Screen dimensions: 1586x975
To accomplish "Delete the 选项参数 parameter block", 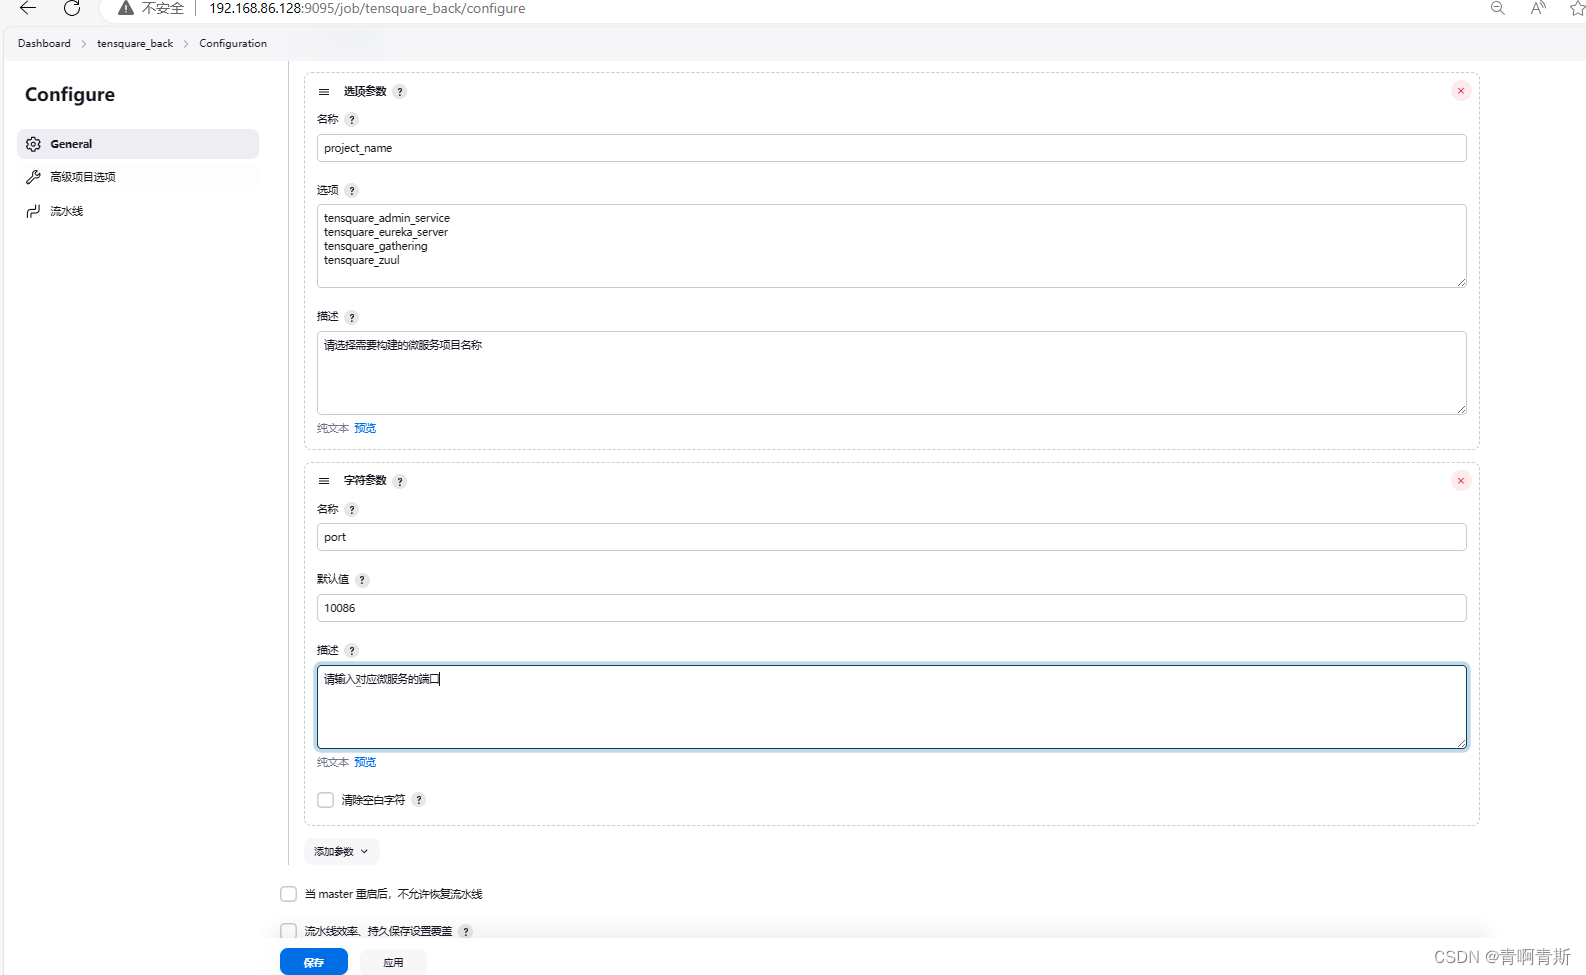I will (1461, 91).
